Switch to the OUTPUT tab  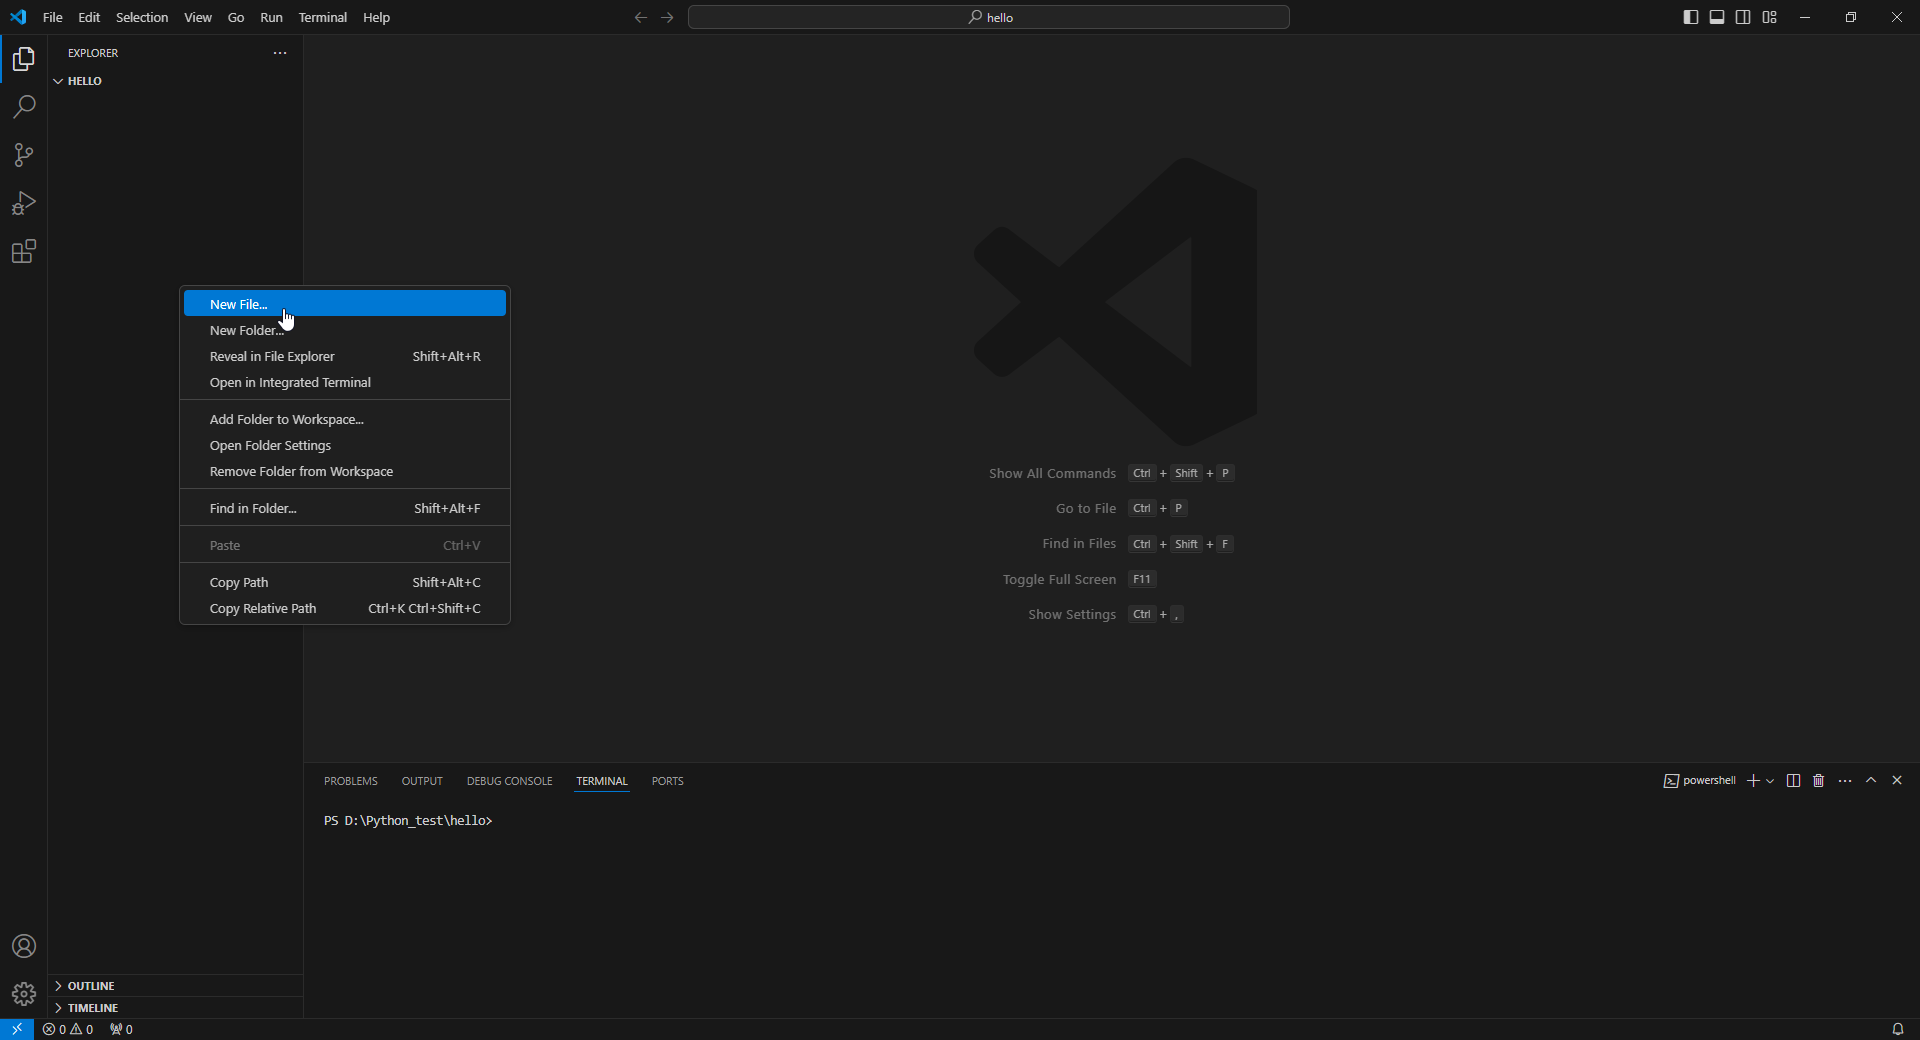(422, 781)
